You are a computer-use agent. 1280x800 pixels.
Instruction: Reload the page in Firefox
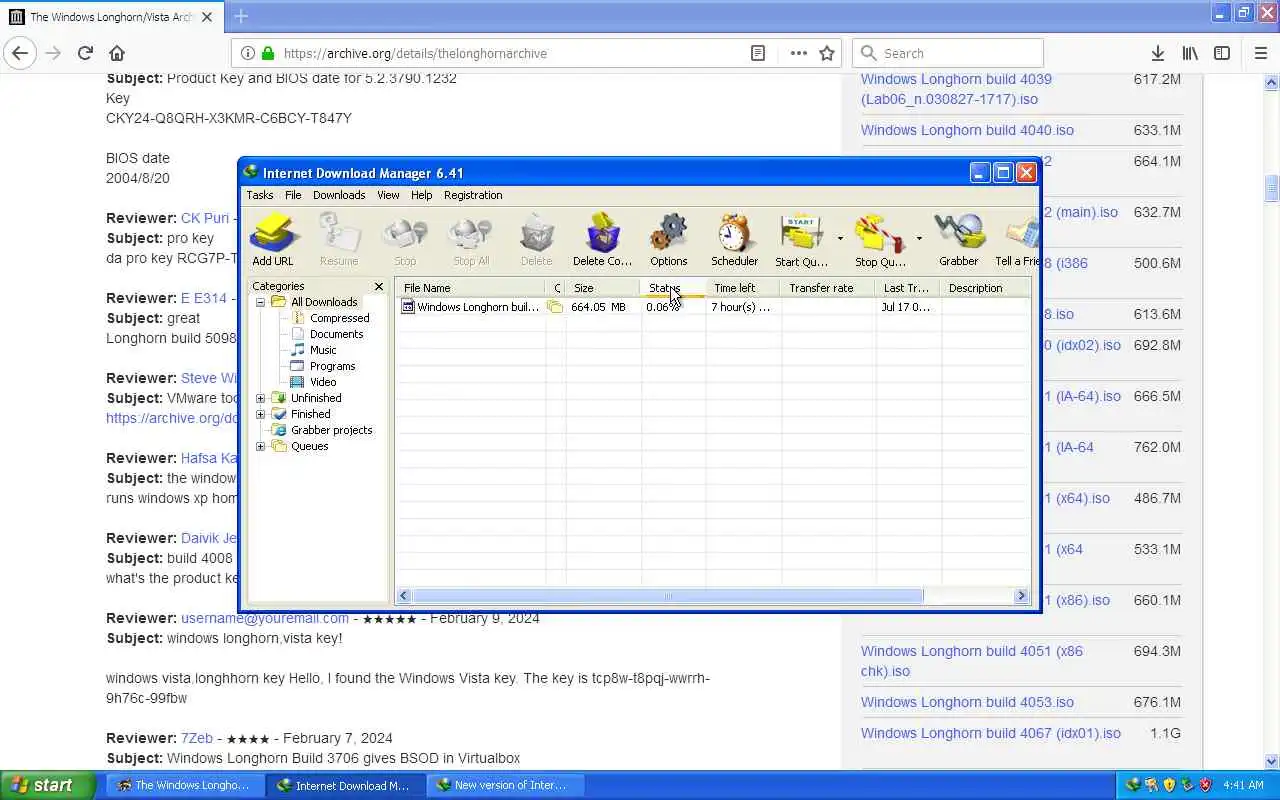point(85,53)
